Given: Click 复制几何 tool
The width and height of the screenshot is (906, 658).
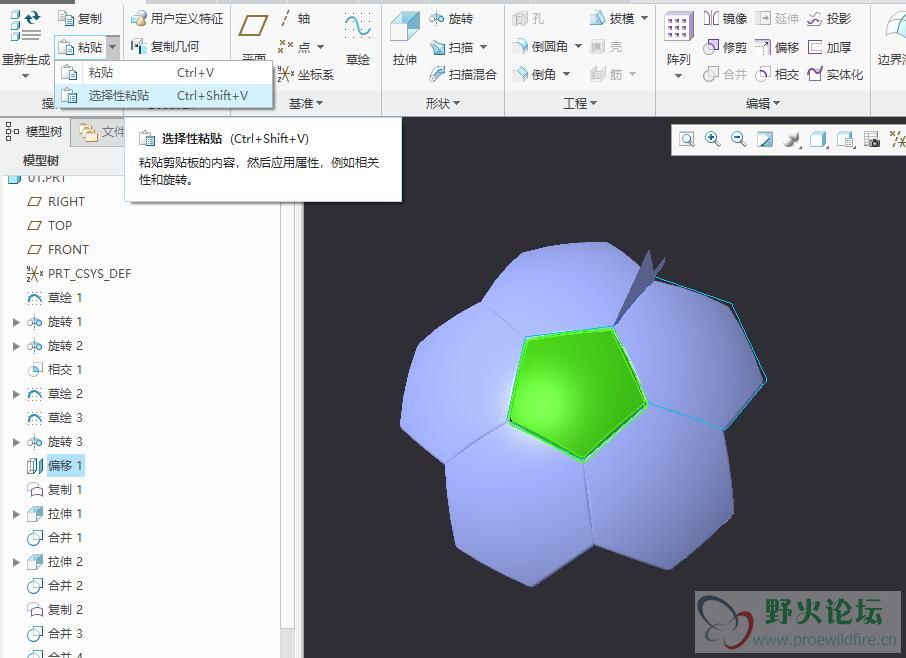Looking at the screenshot, I should [x=165, y=46].
